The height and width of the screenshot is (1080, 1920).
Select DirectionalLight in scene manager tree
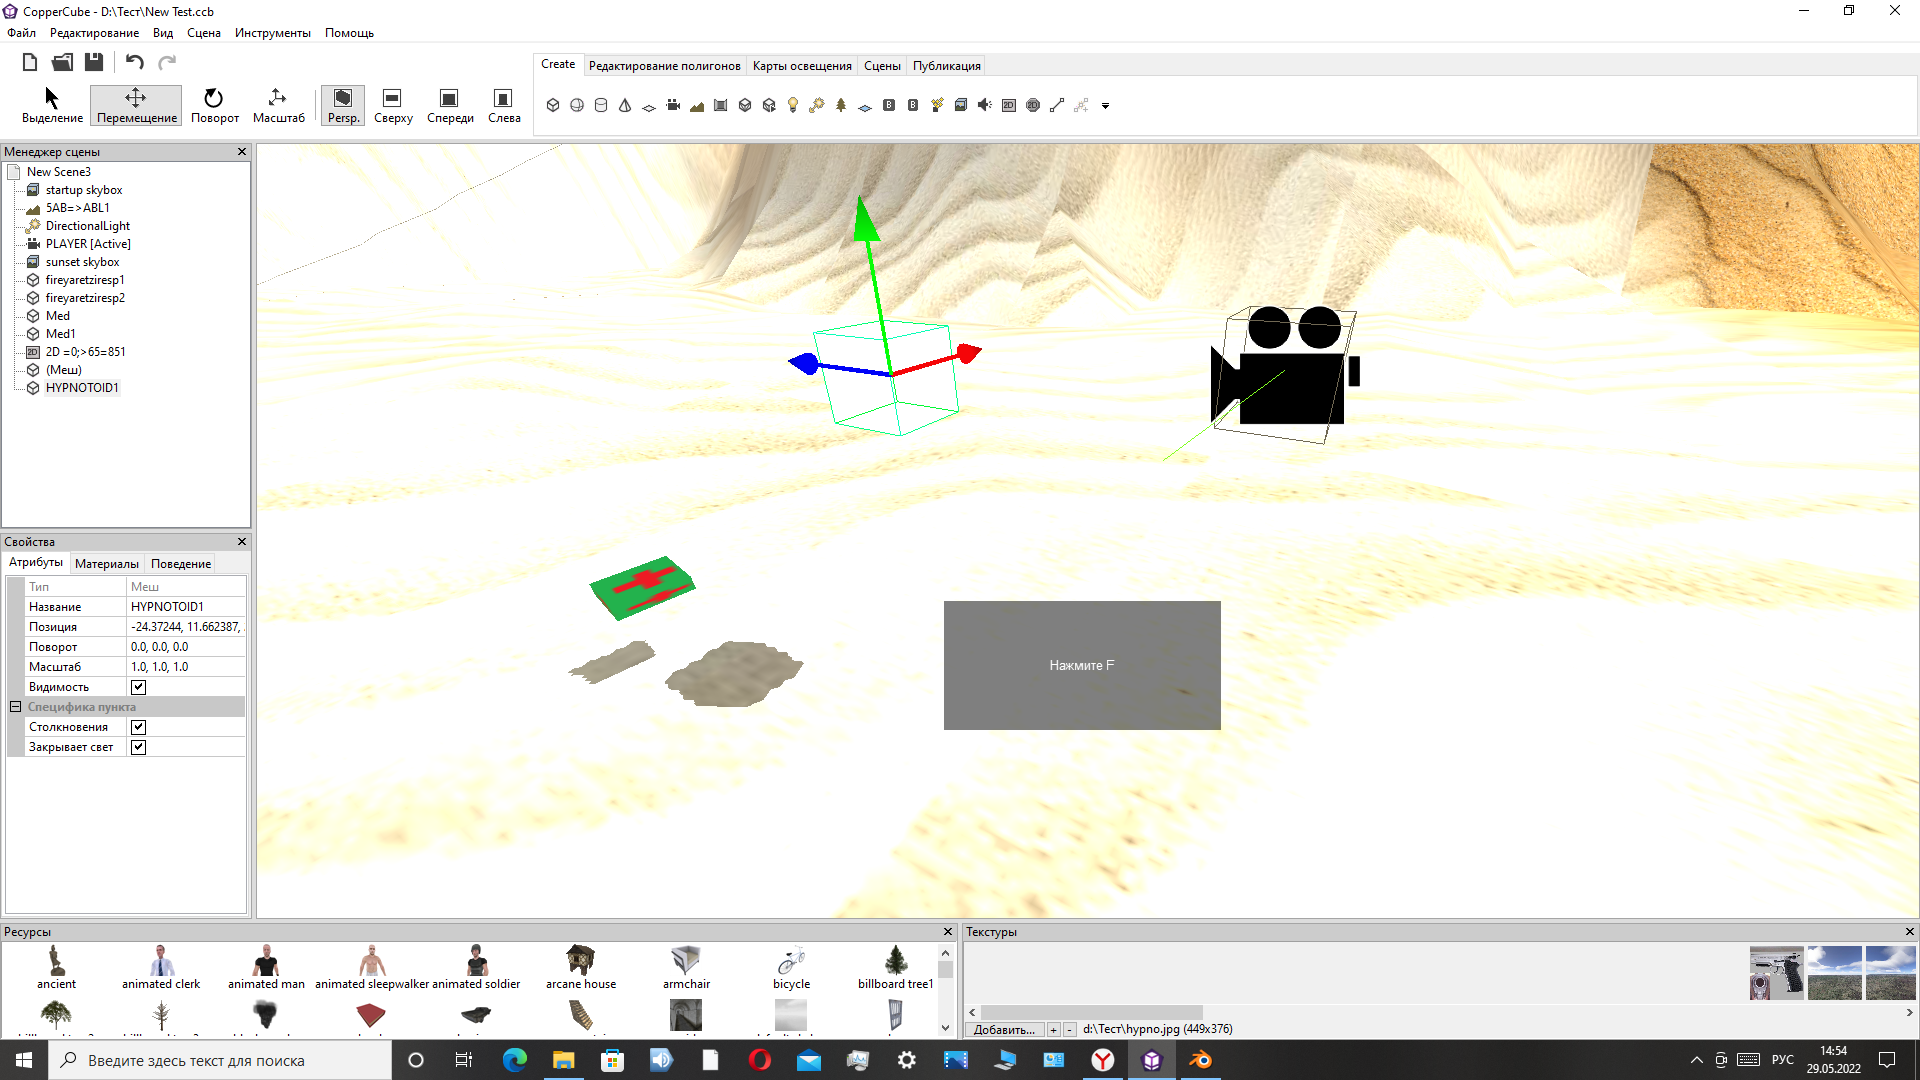pos(87,226)
